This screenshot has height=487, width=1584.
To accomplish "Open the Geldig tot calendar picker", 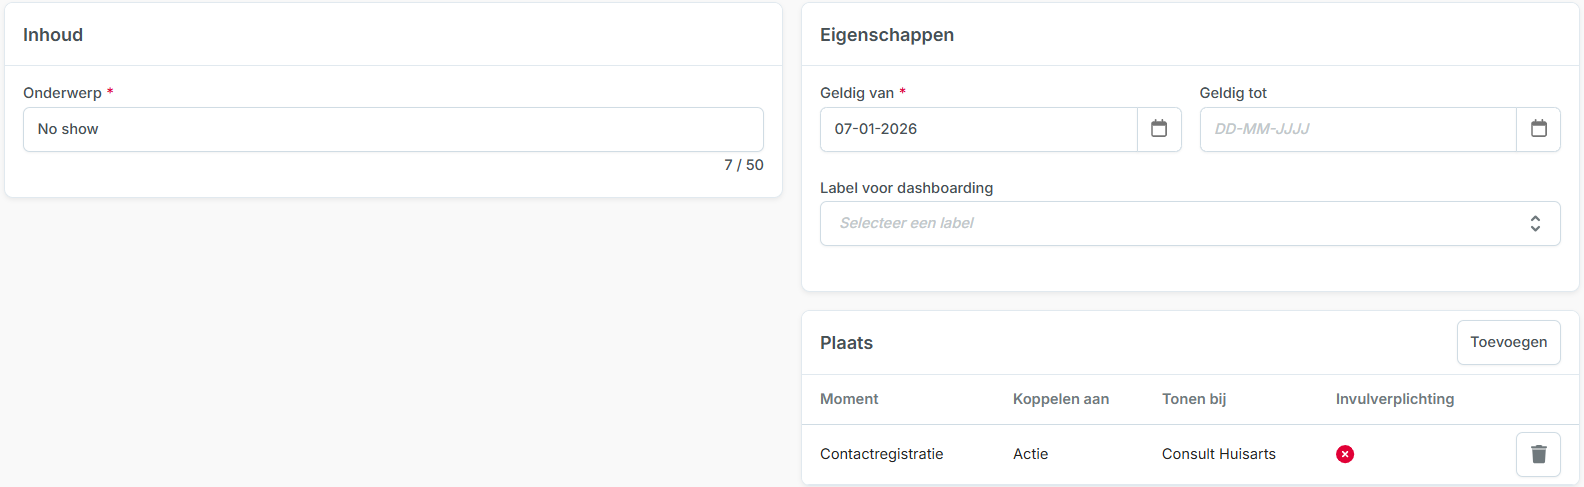I will coord(1538,129).
